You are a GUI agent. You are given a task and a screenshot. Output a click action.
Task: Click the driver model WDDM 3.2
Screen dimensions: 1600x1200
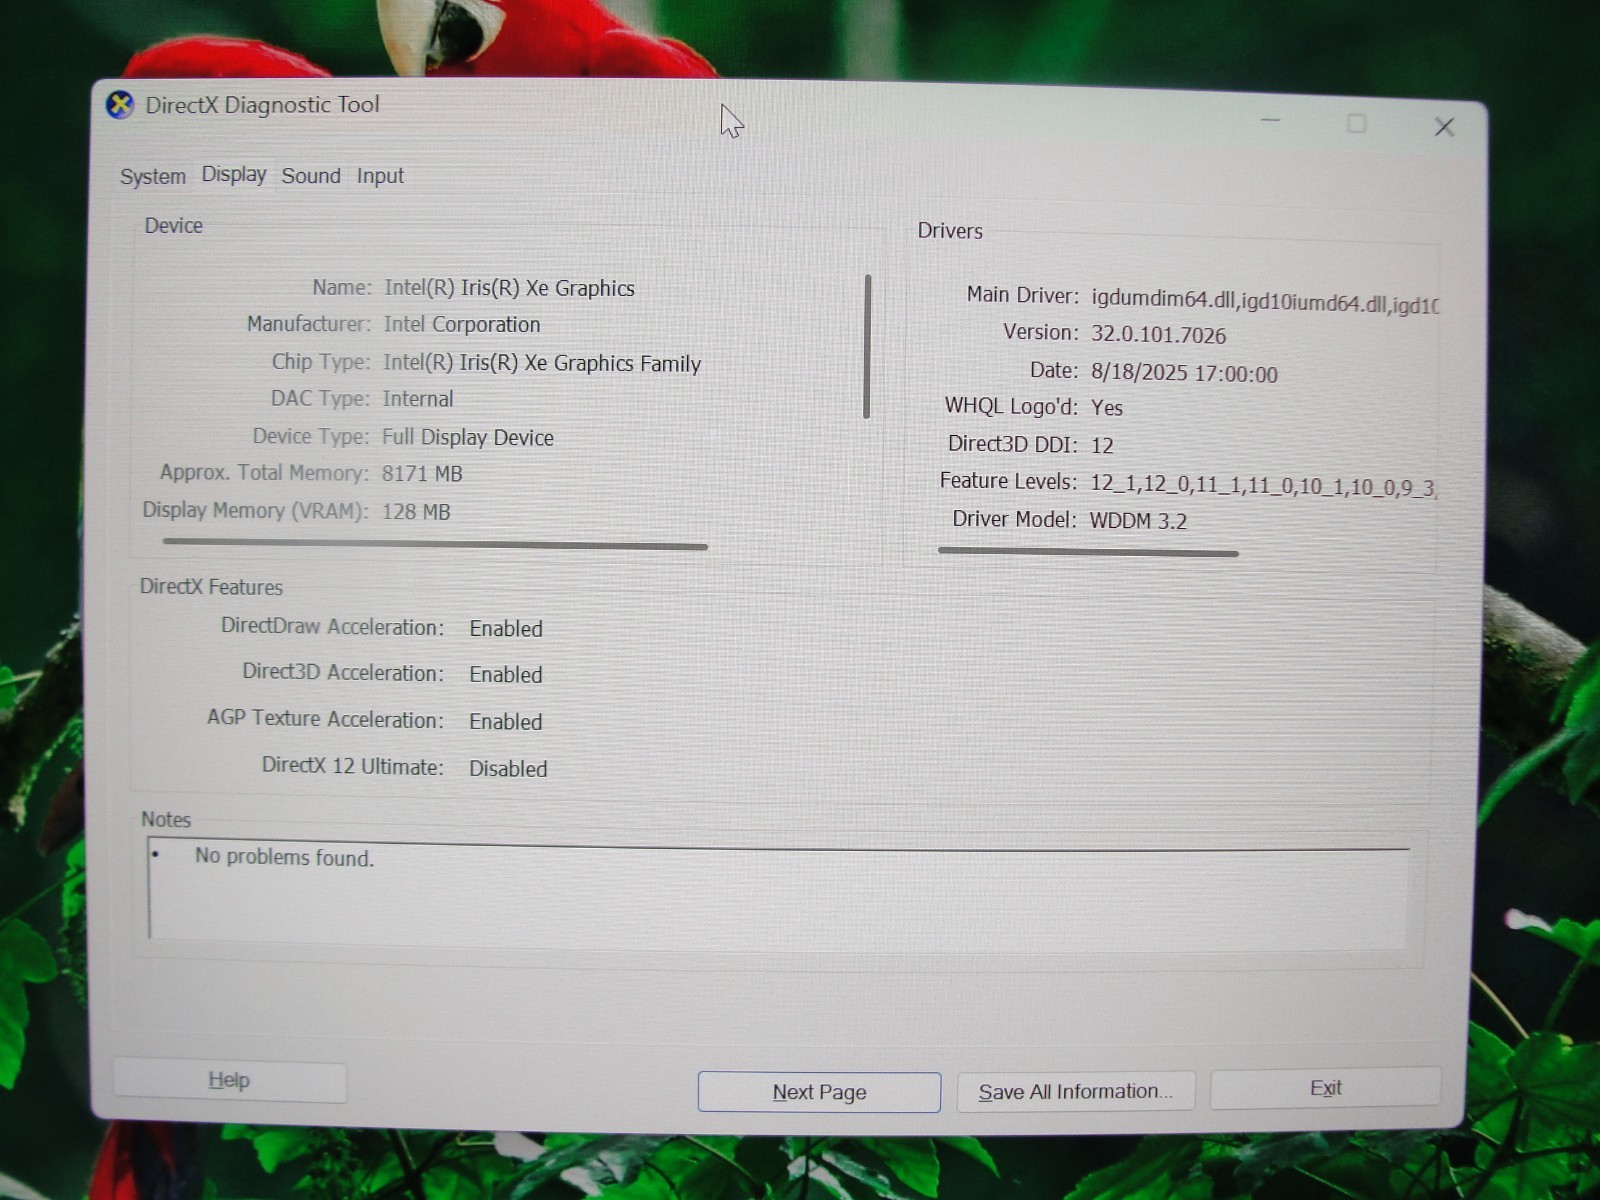pos(1138,521)
